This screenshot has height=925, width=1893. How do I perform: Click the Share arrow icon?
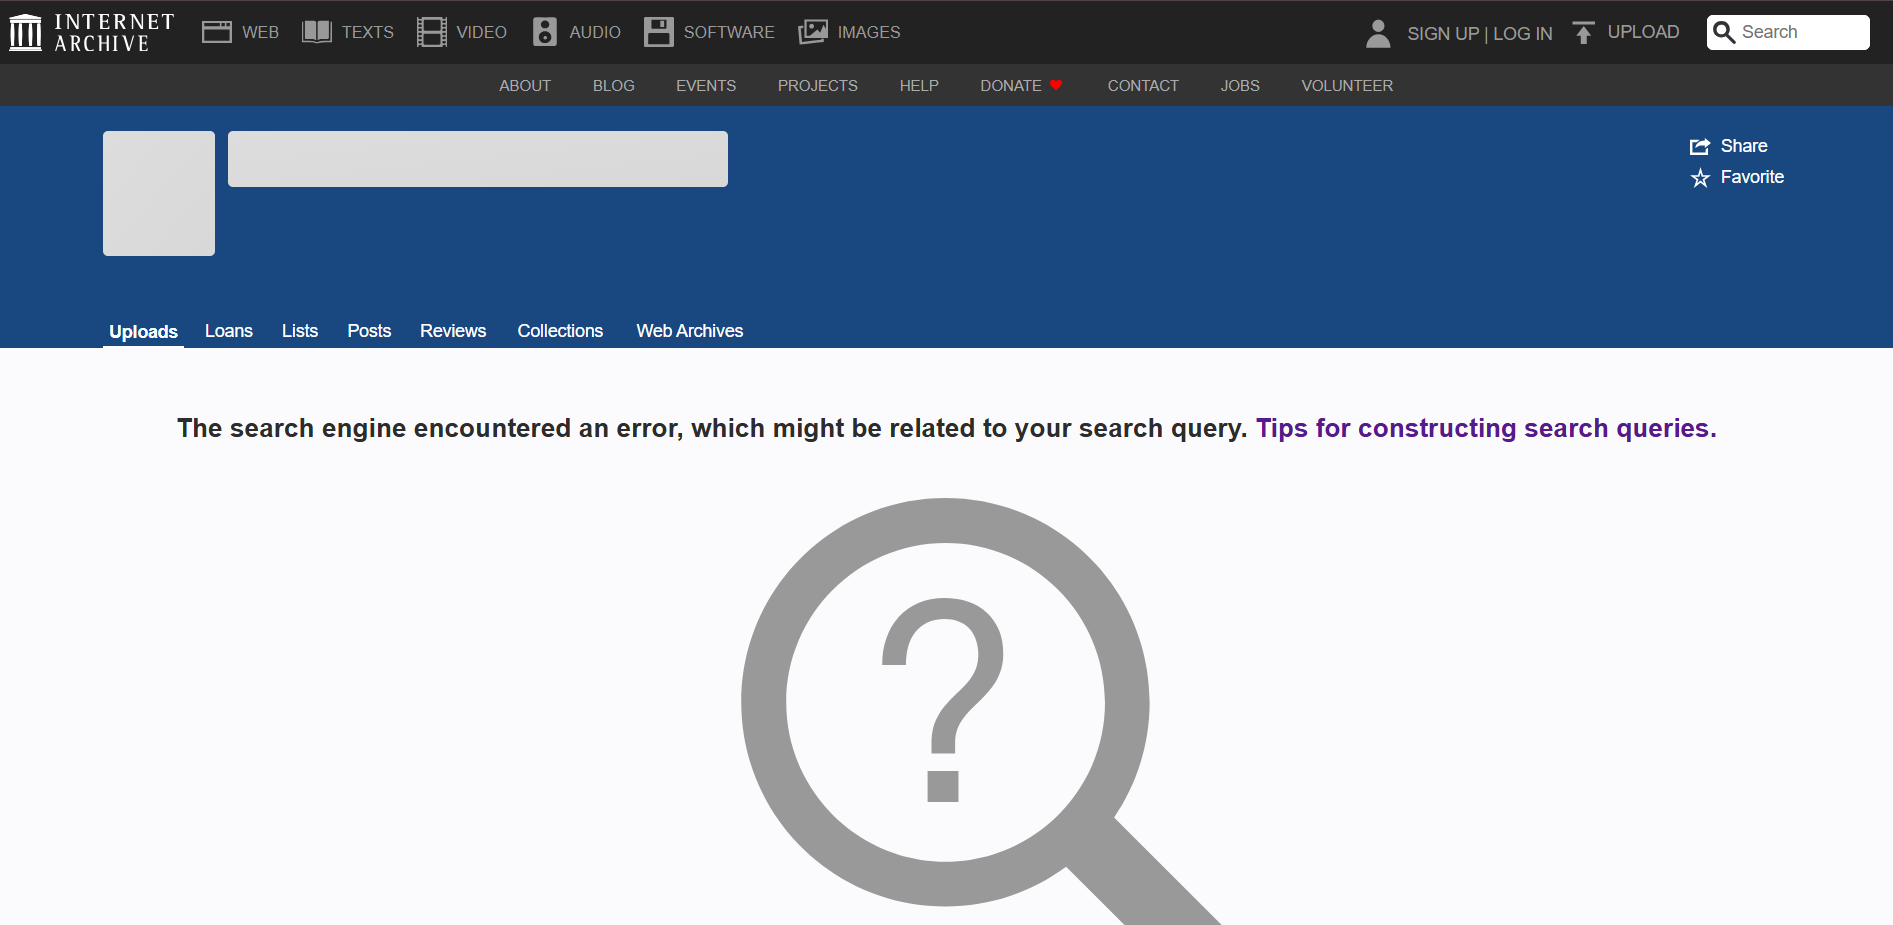(x=1700, y=147)
